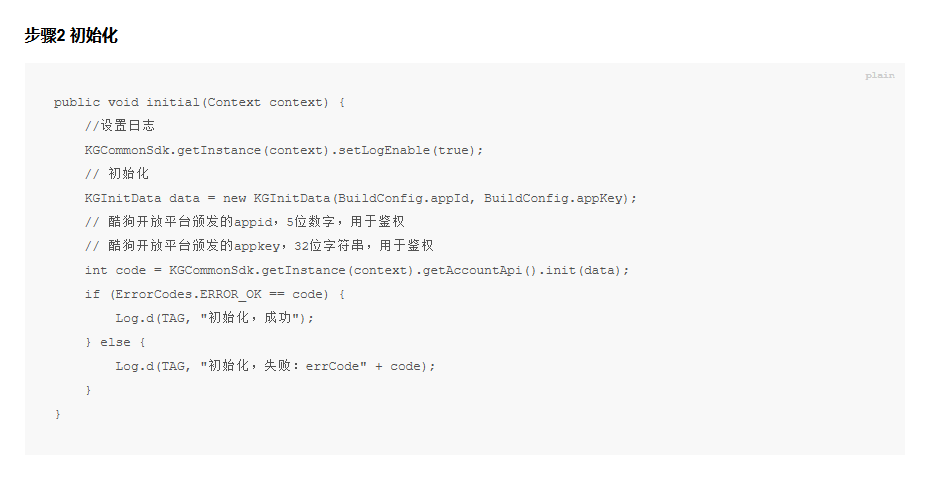Click the final closing brace of the method
Screen dimensions: 928x481
point(57,415)
